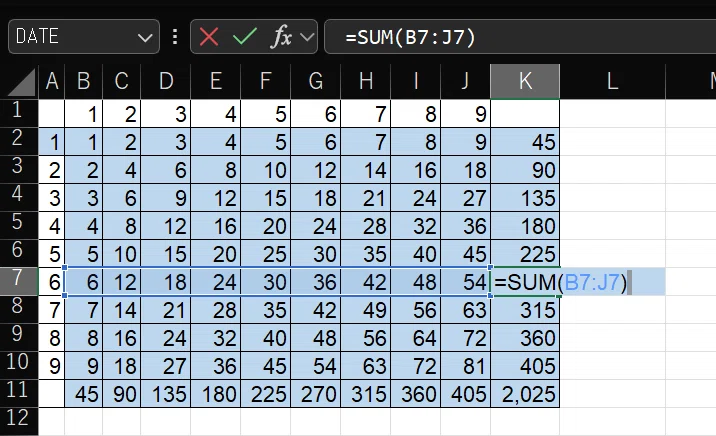Click cell K3 containing 90

point(525,170)
